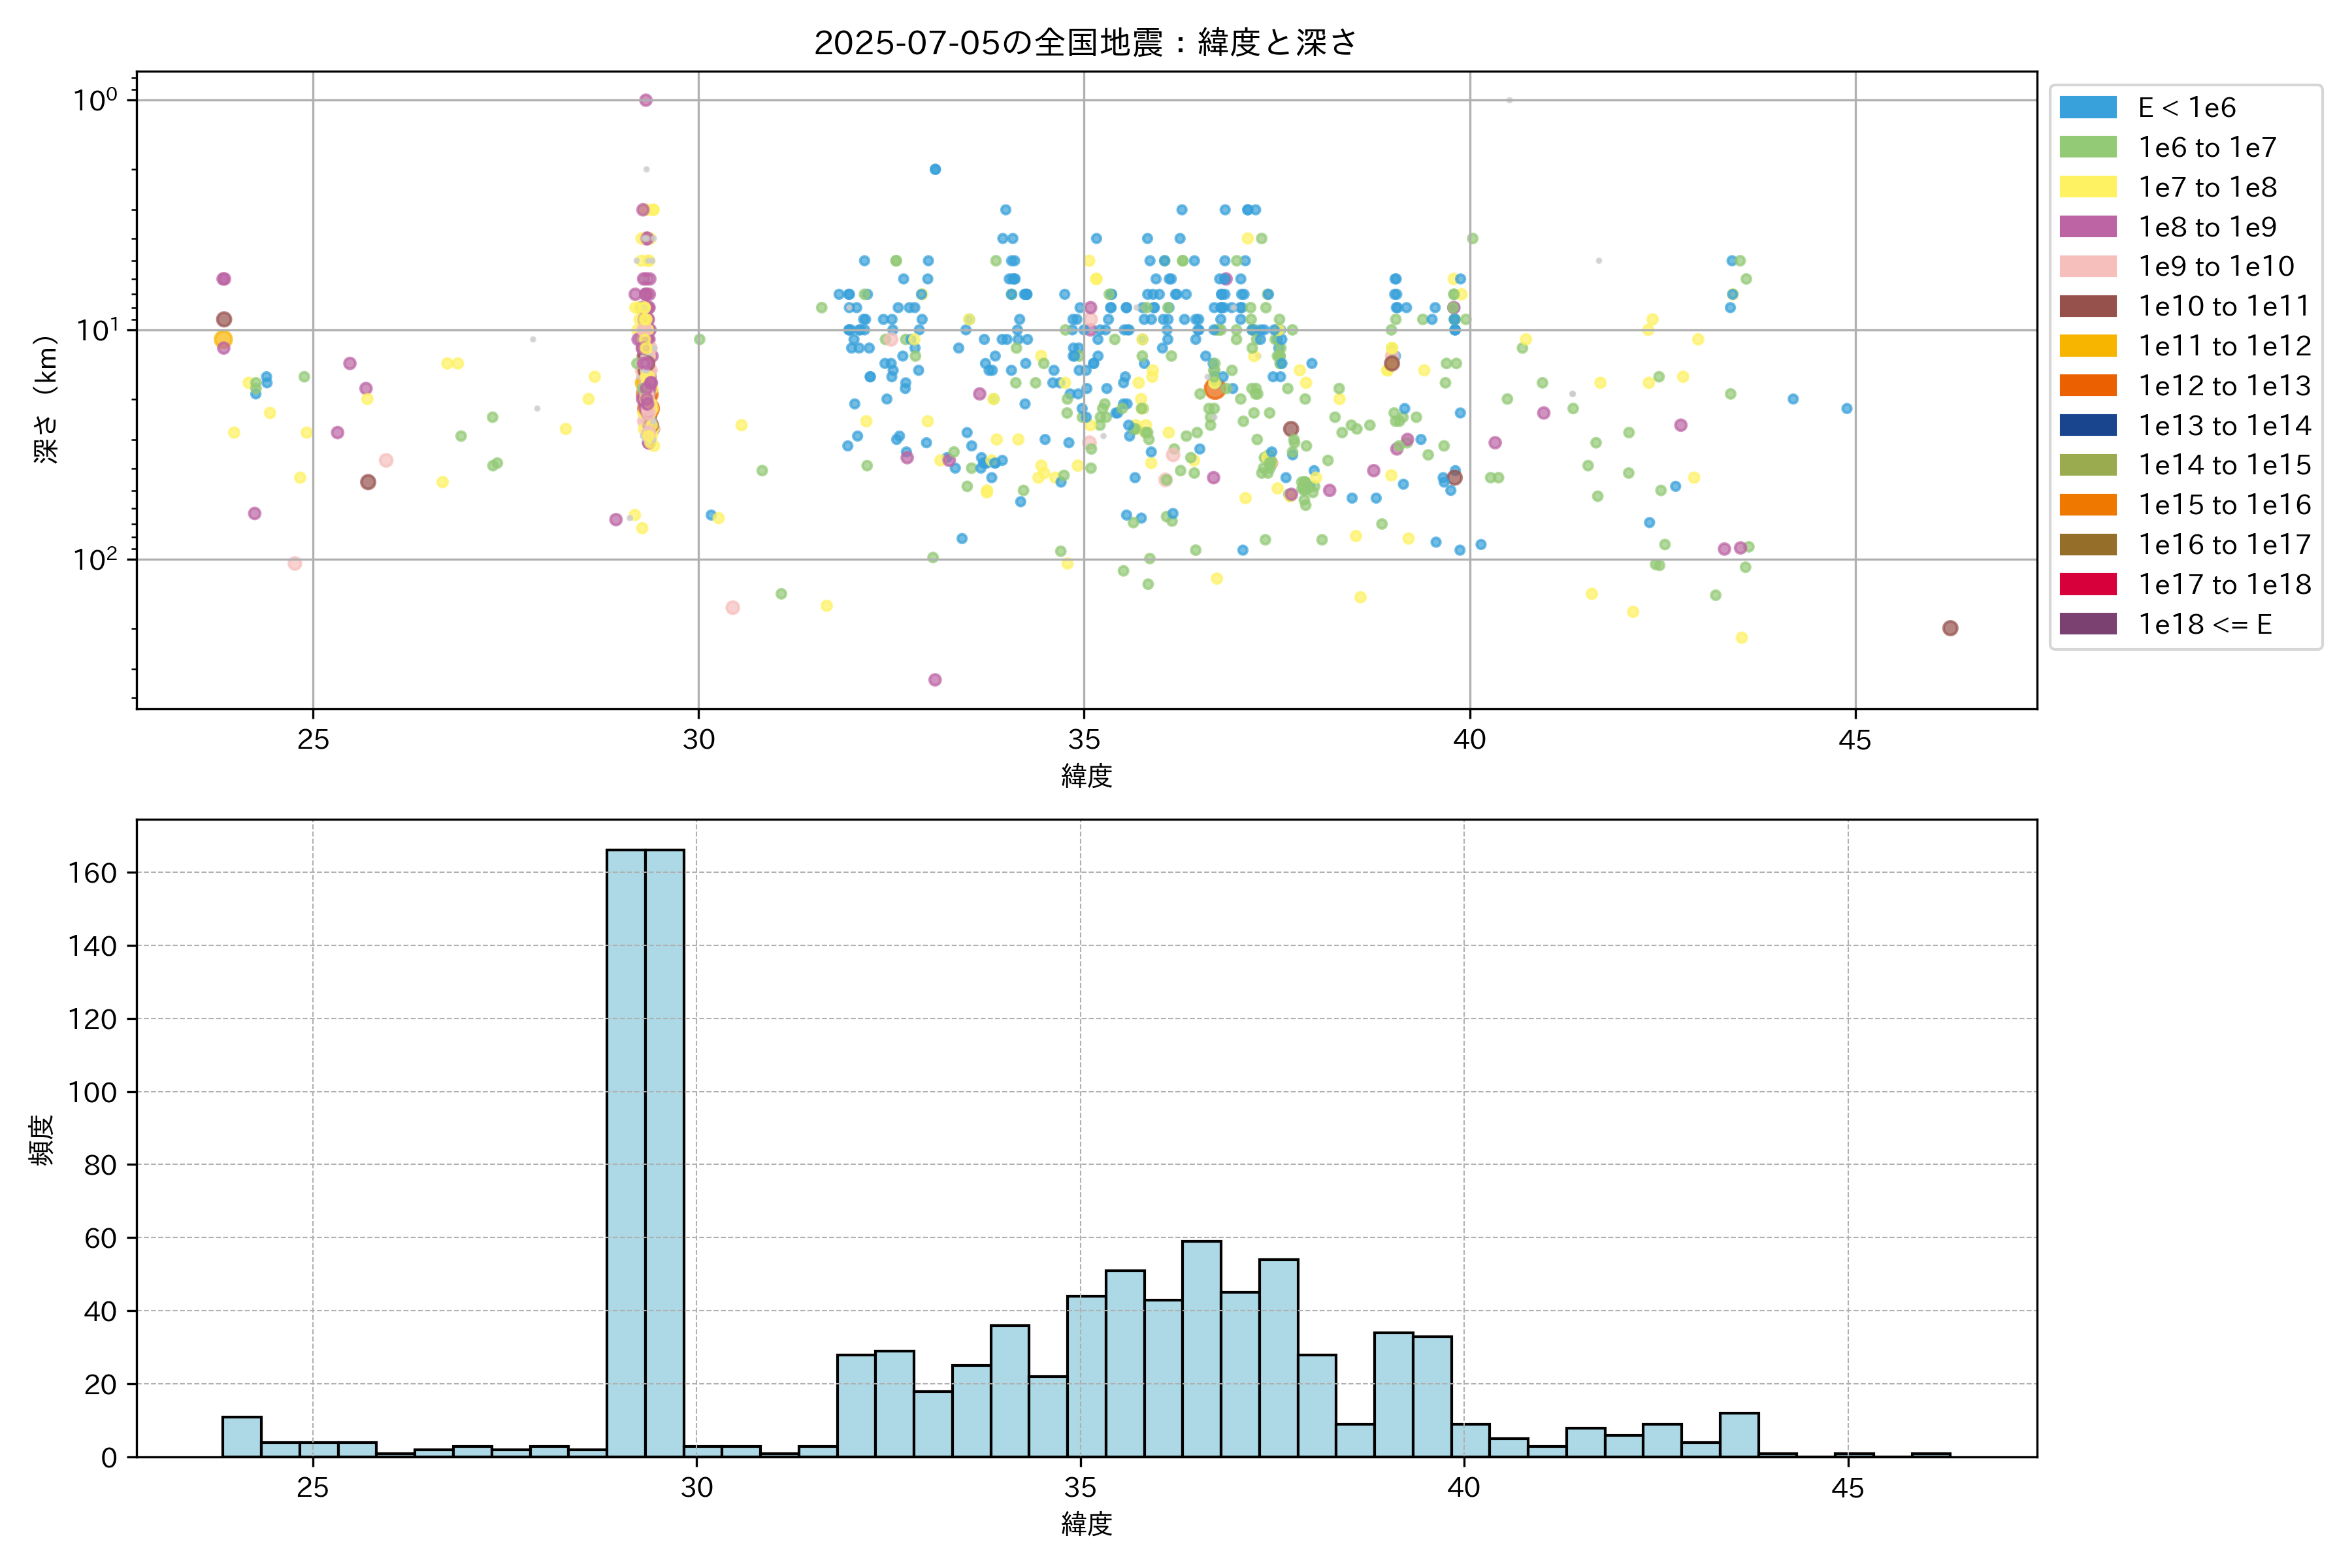Click the navy 1e13 to 1e14 swatch

click(x=2087, y=425)
